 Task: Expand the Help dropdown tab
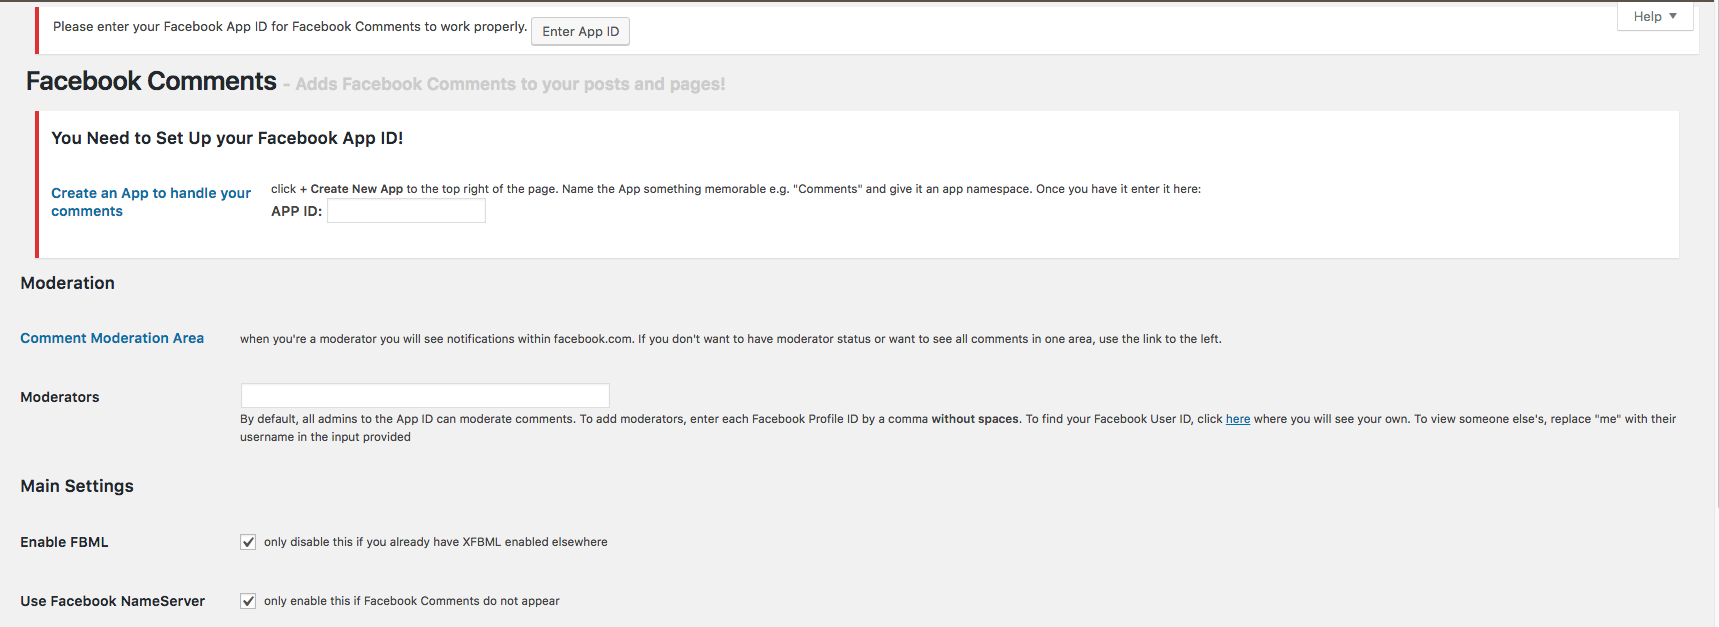tap(1654, 16)
